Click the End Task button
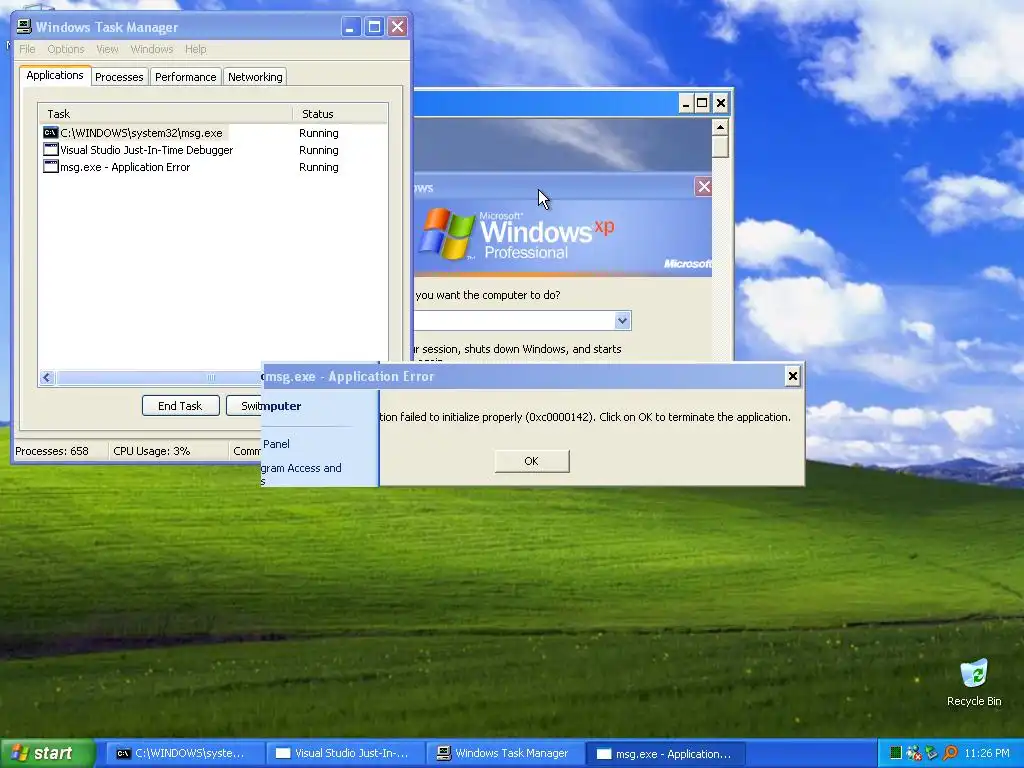This screenshot has width=1024, height=768. click(x=180, y=406)
